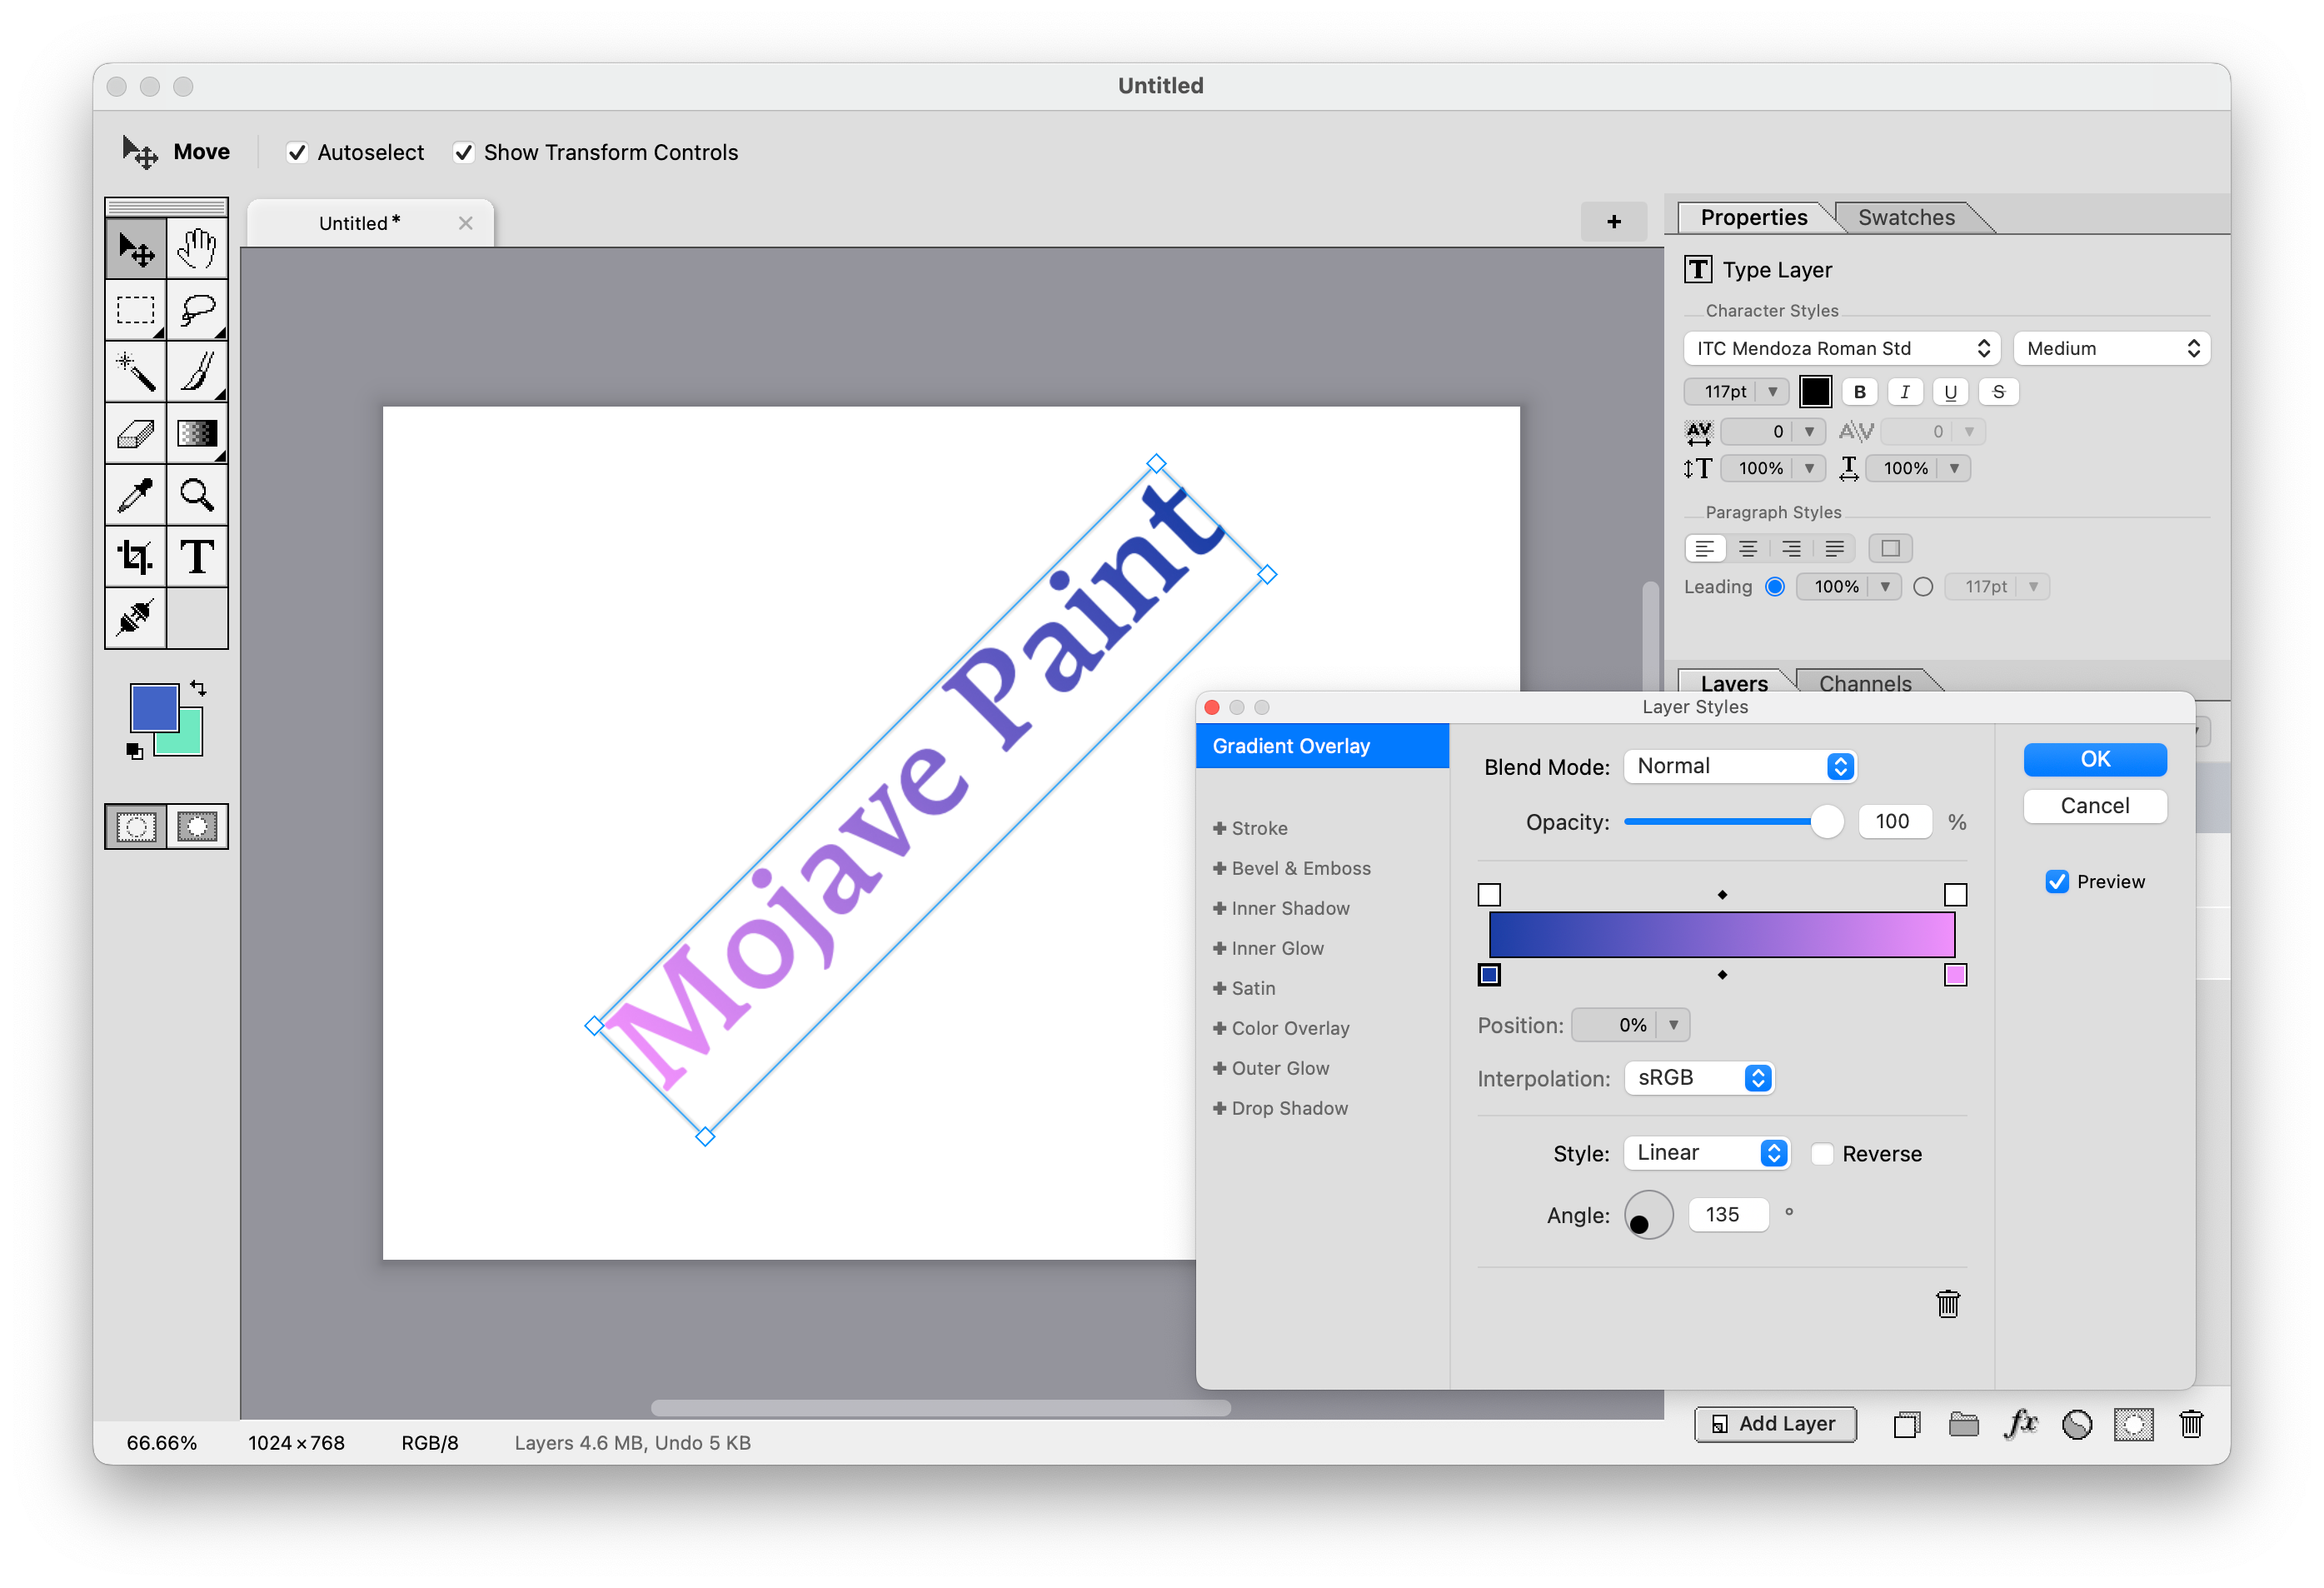The height and width of the screenshot is (1588, 2324).
Task: Open the gradient stop Position dropdown
Action: [x=1674, y=1025]
